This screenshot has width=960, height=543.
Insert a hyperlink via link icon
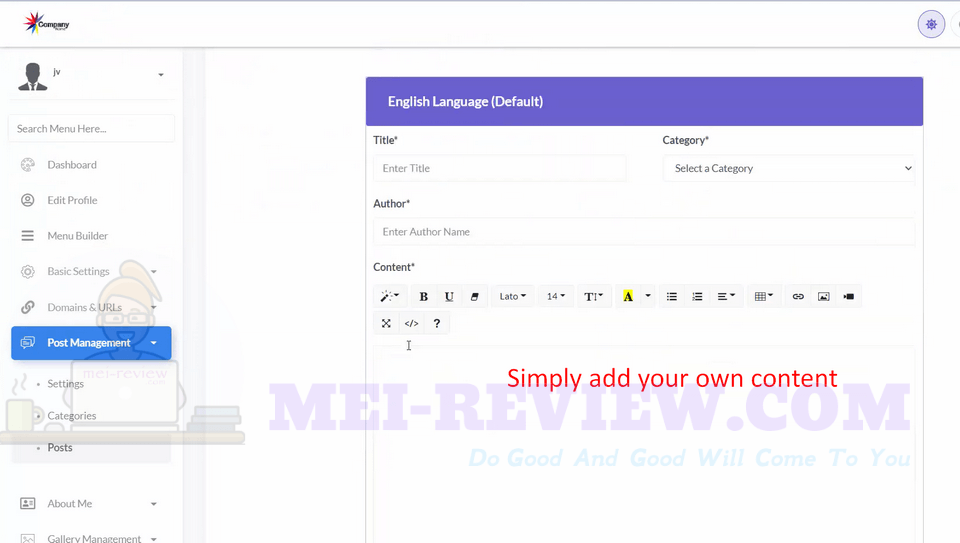click(x=798, y=296)
